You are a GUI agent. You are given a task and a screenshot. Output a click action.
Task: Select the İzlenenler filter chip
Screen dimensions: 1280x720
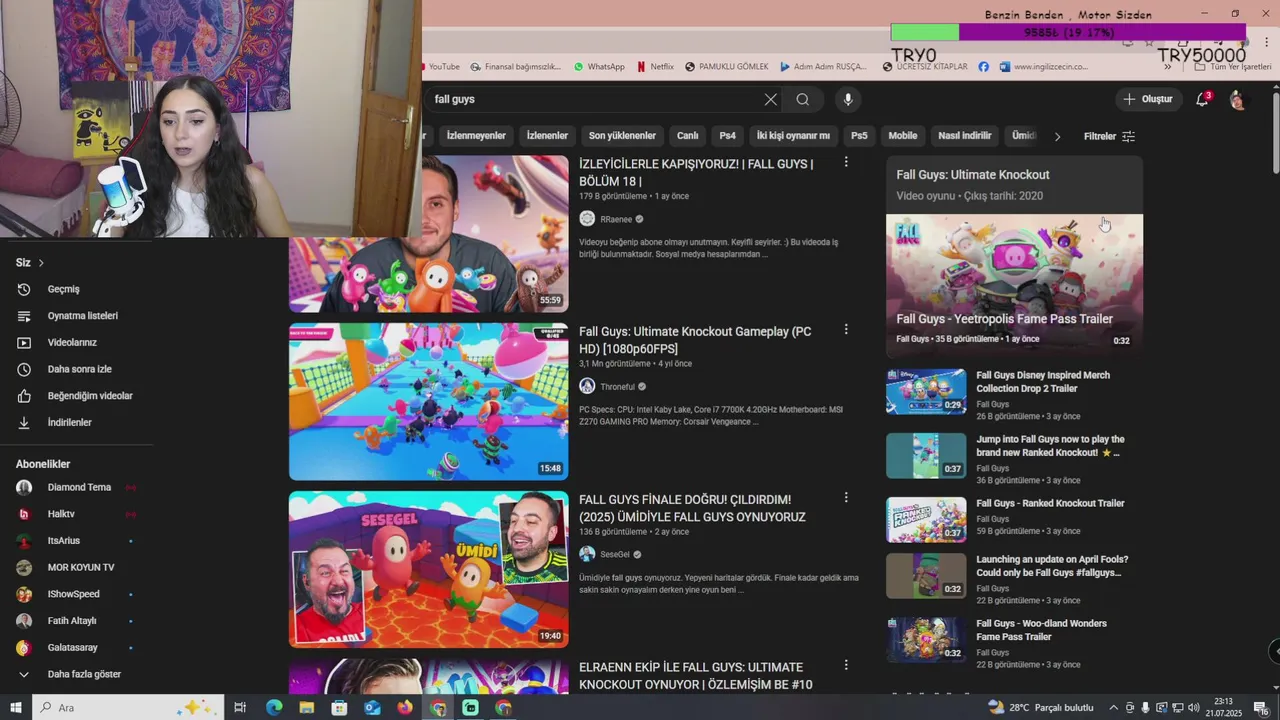(x=547, y=135)
